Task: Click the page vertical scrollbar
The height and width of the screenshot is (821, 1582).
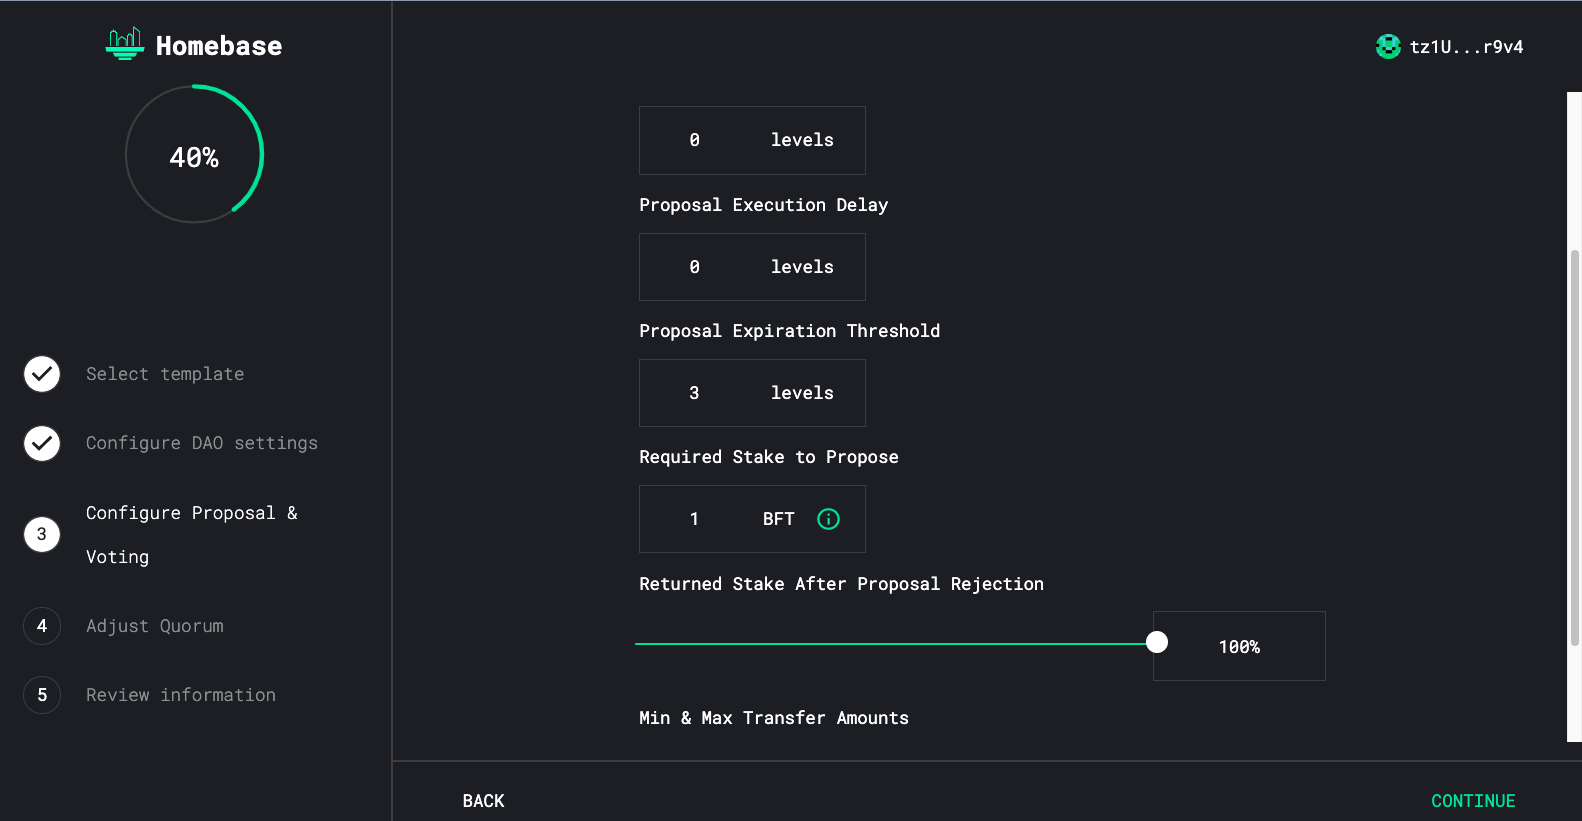Action: [1574, 450]
